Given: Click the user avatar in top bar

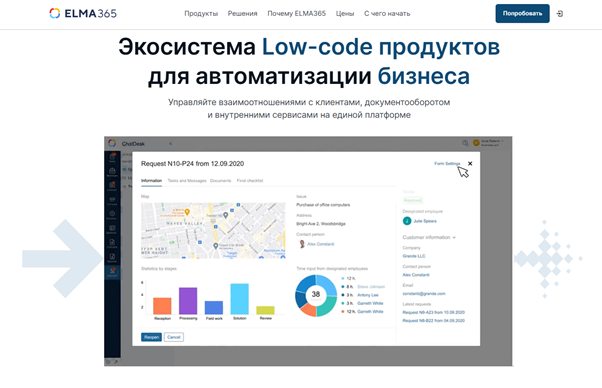Looking at the screenshot, I should tap(476, 143).
